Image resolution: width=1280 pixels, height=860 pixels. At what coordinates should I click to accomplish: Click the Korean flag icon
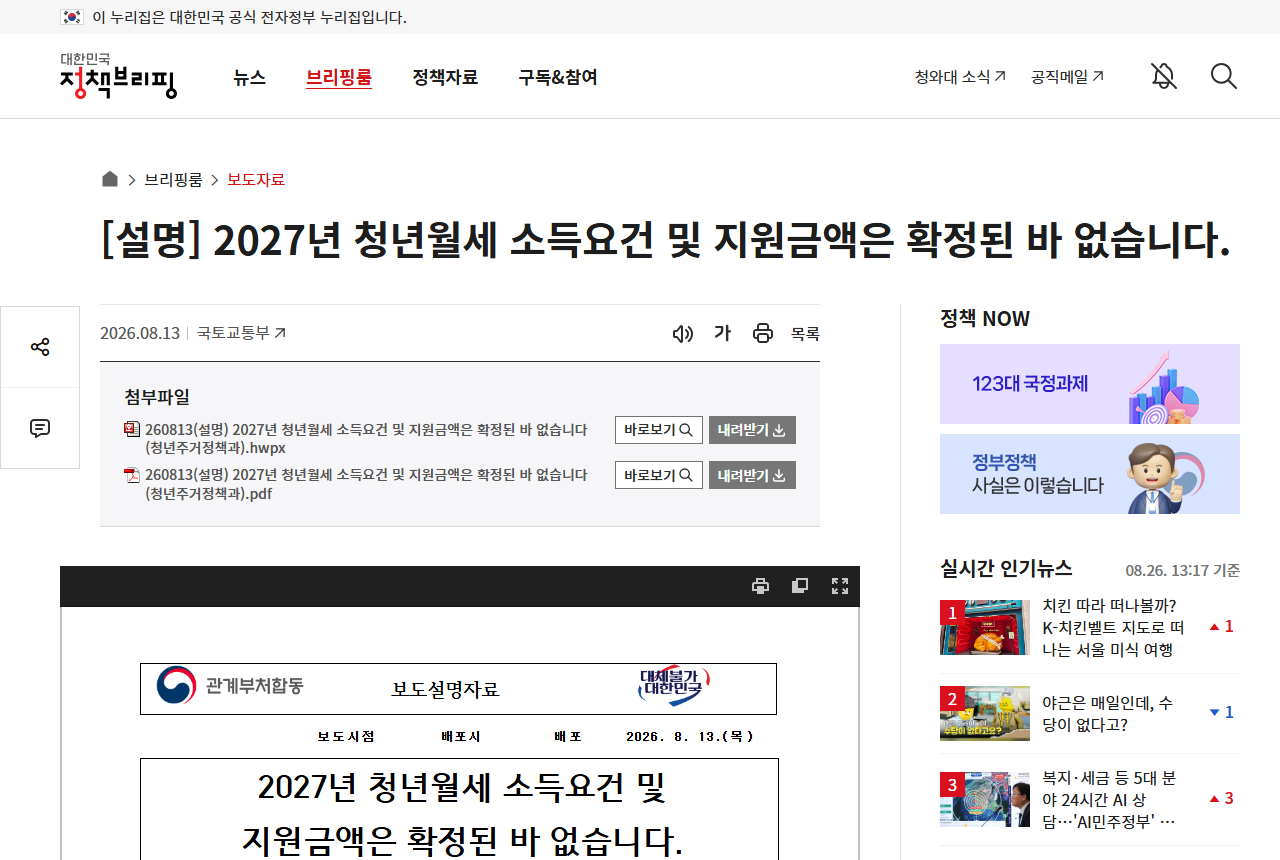pos(72,17)
